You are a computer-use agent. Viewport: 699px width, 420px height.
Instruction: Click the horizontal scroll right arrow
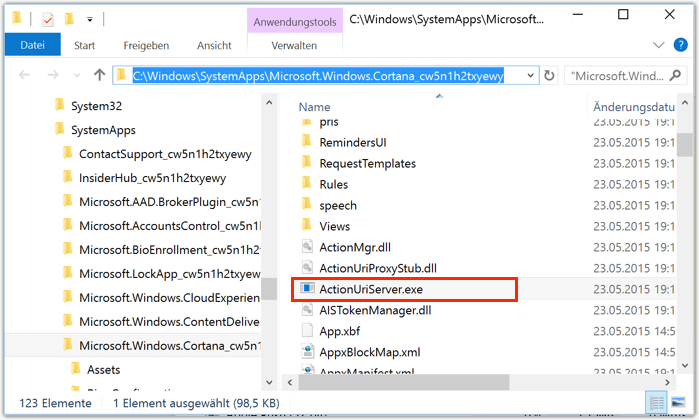point(667,382)
